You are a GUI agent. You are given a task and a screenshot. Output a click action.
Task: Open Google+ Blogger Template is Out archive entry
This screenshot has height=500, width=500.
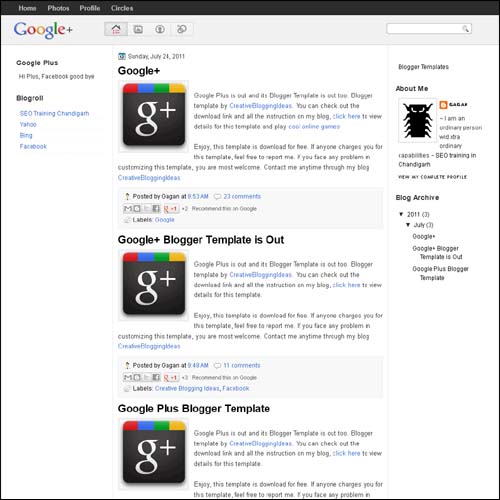pyautogui.click(x=437, y=253)
